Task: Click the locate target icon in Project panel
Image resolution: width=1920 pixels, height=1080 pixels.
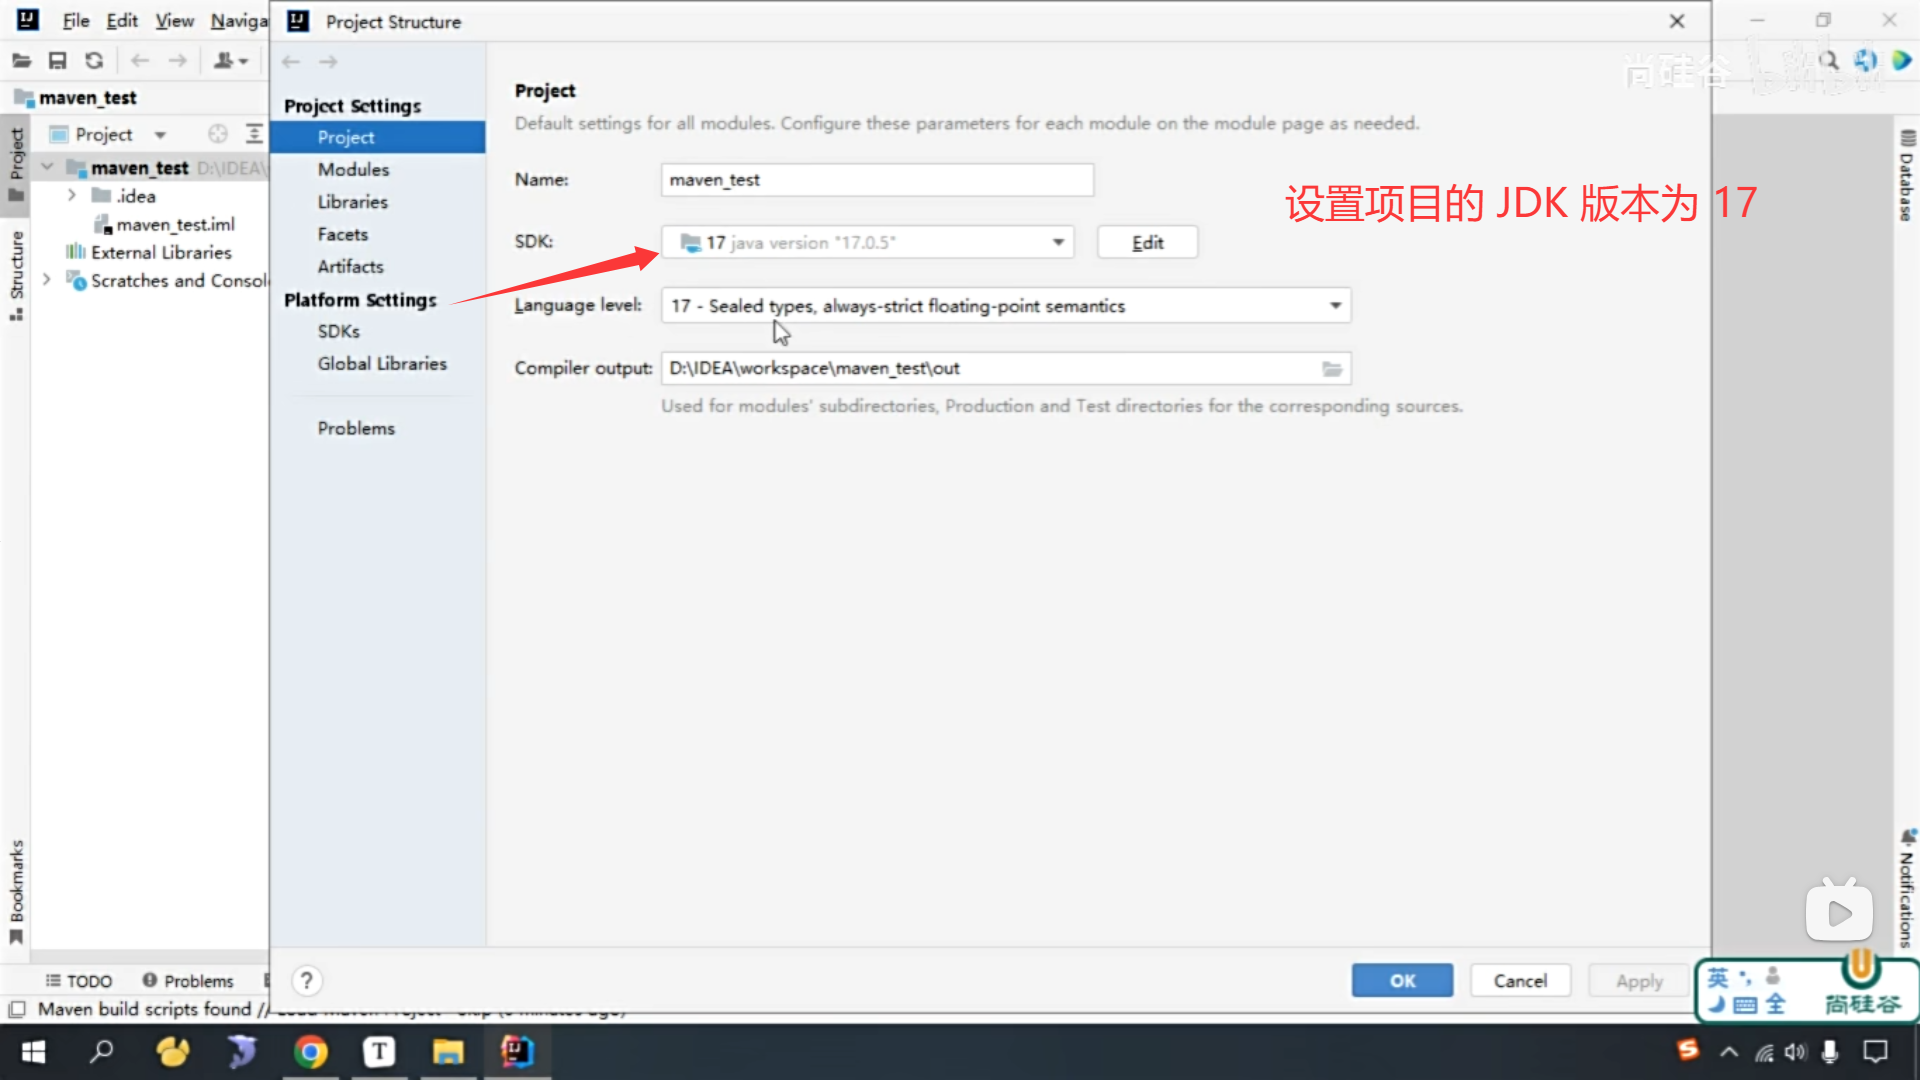Action: 217,134
